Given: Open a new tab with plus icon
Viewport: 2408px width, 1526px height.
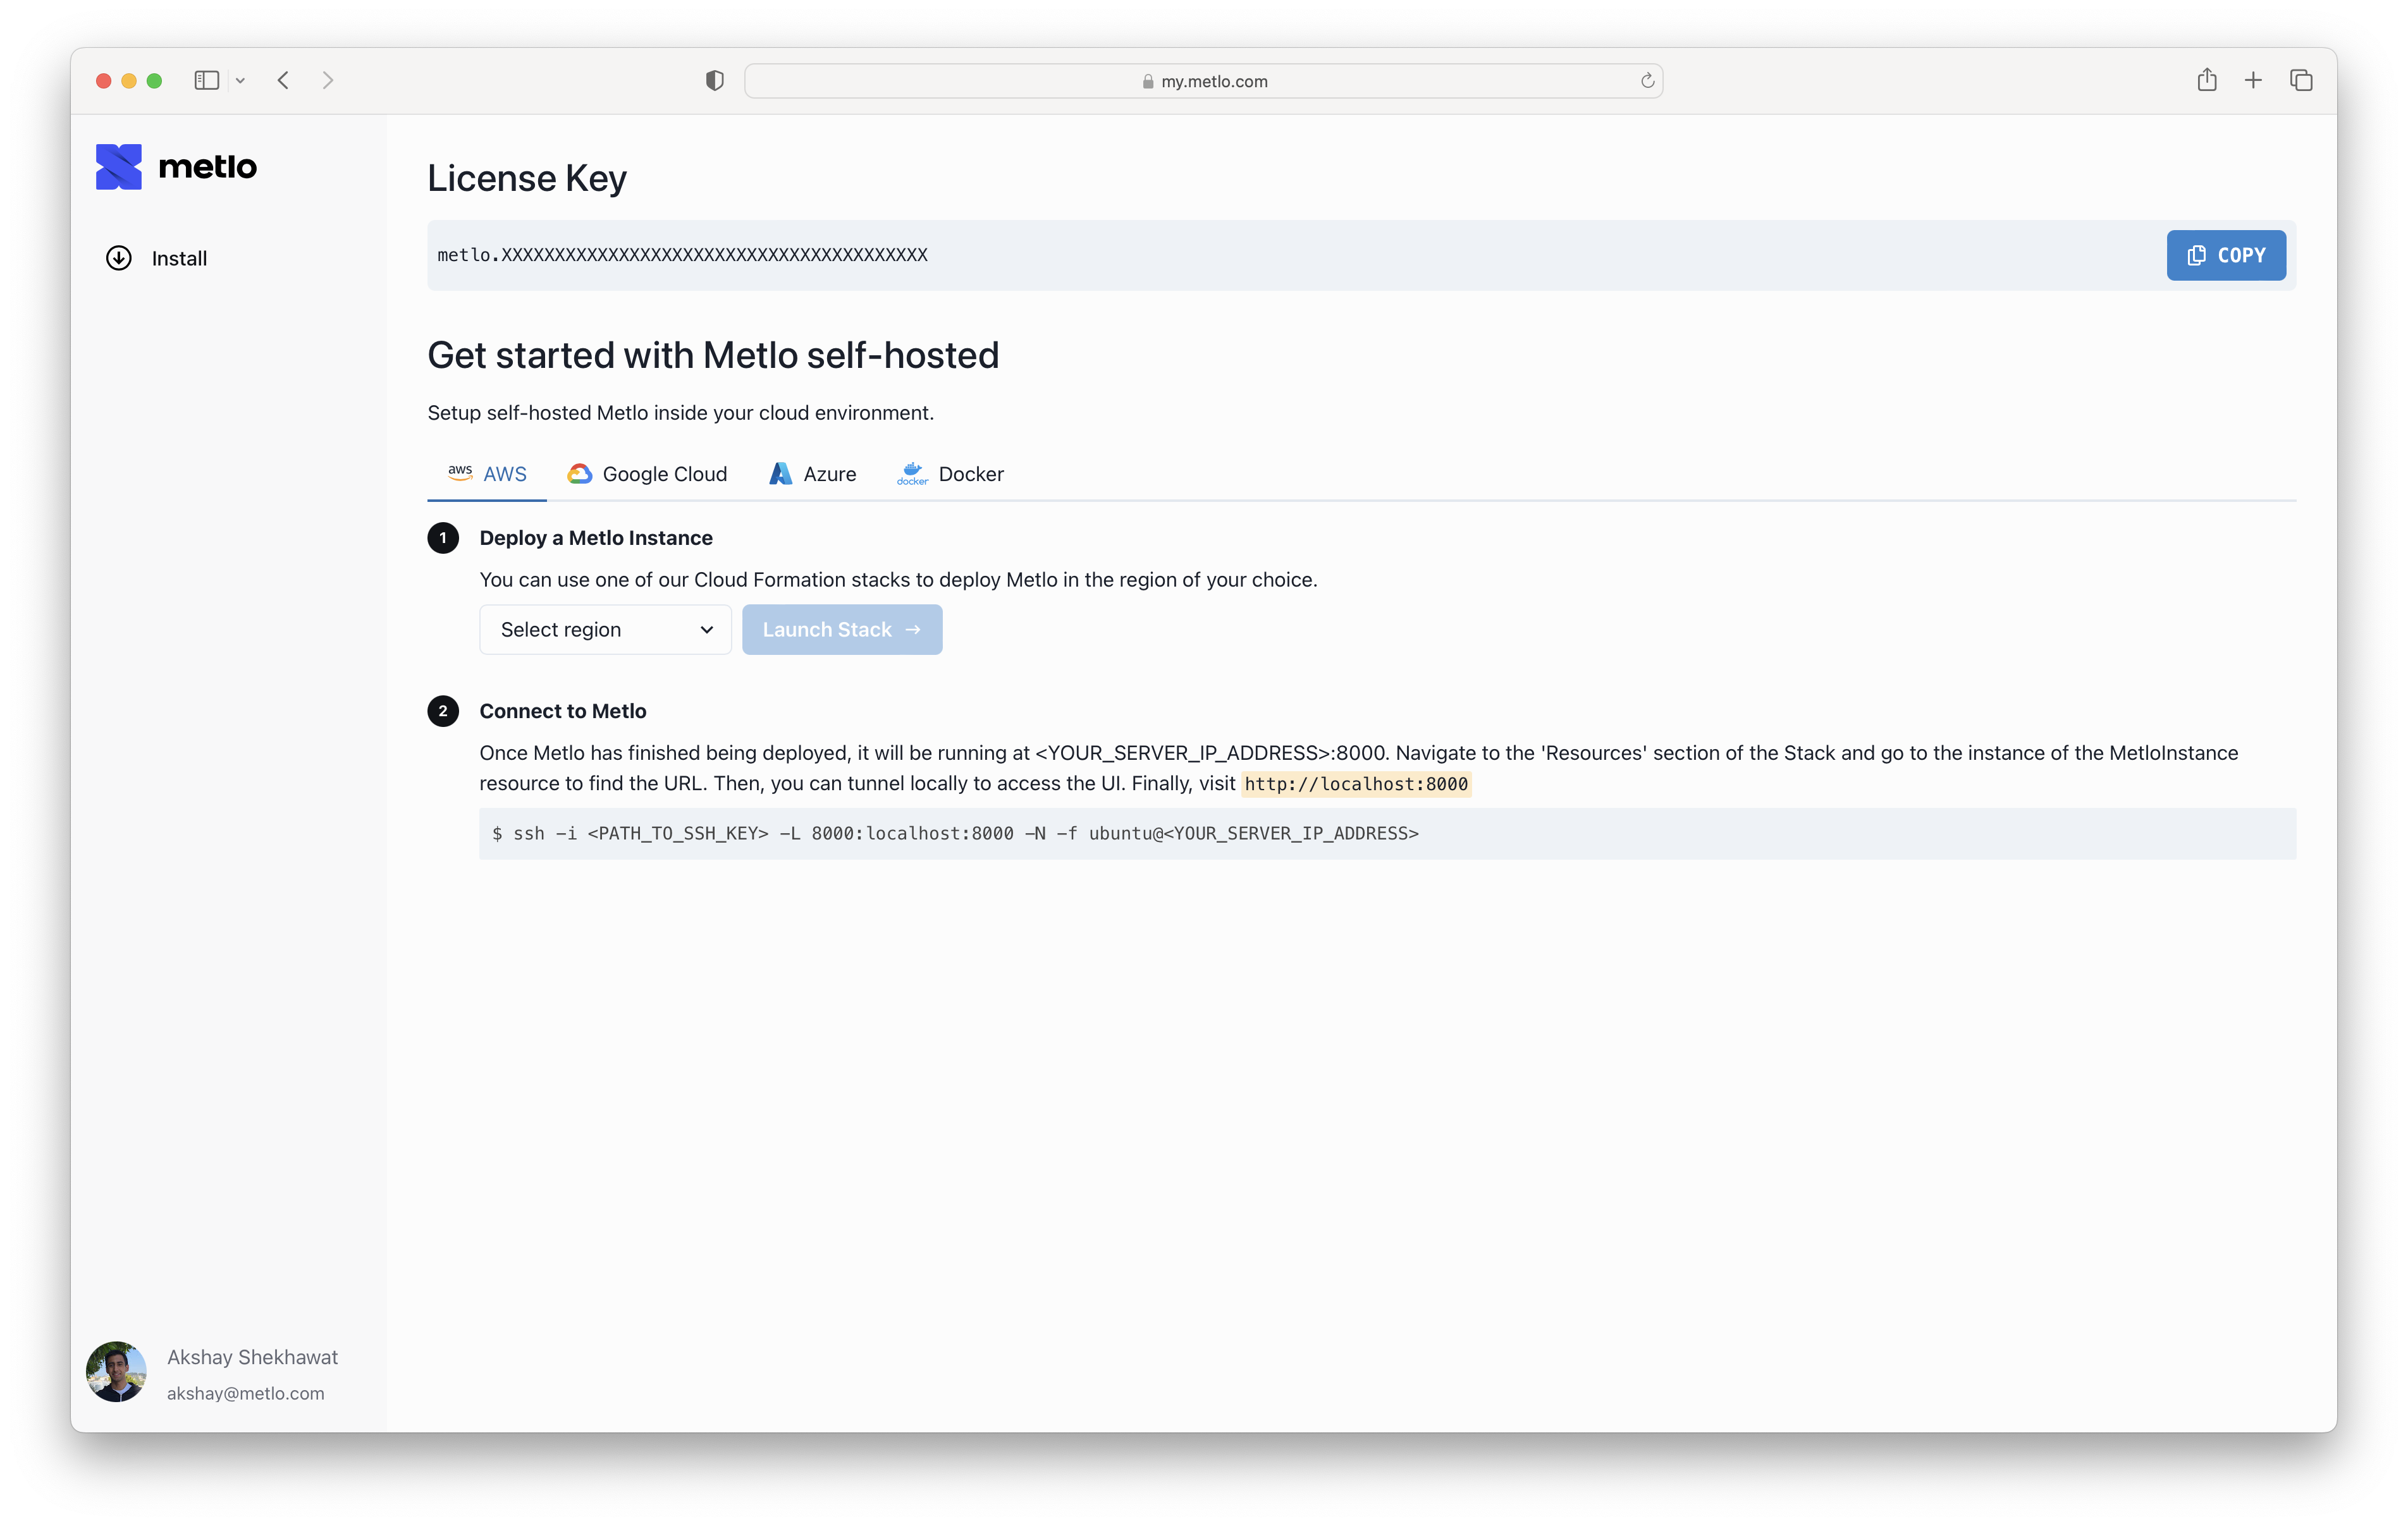Looking at the screenshot, I should pyautogui.click(x=2253, y=81).
